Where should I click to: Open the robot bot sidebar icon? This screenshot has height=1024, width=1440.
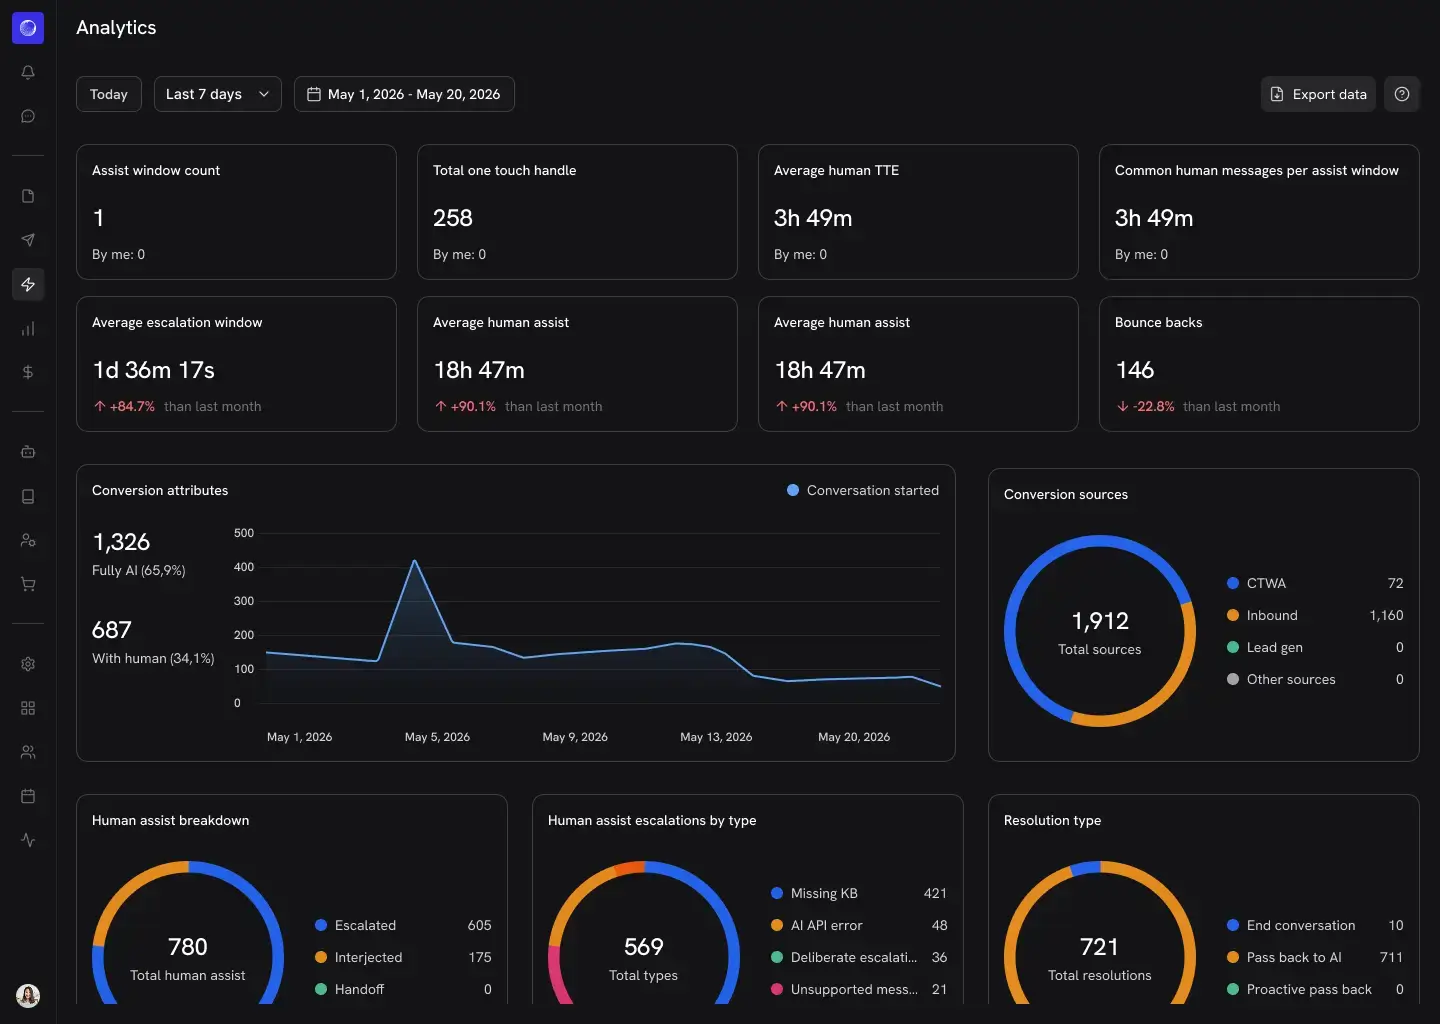point(28,452)
